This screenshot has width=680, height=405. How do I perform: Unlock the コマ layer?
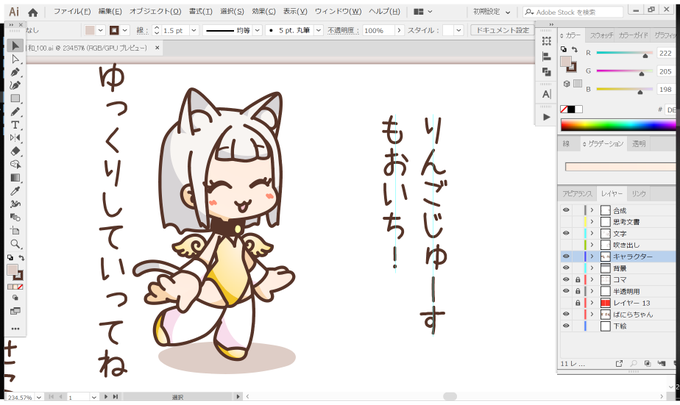click(578, 280)
